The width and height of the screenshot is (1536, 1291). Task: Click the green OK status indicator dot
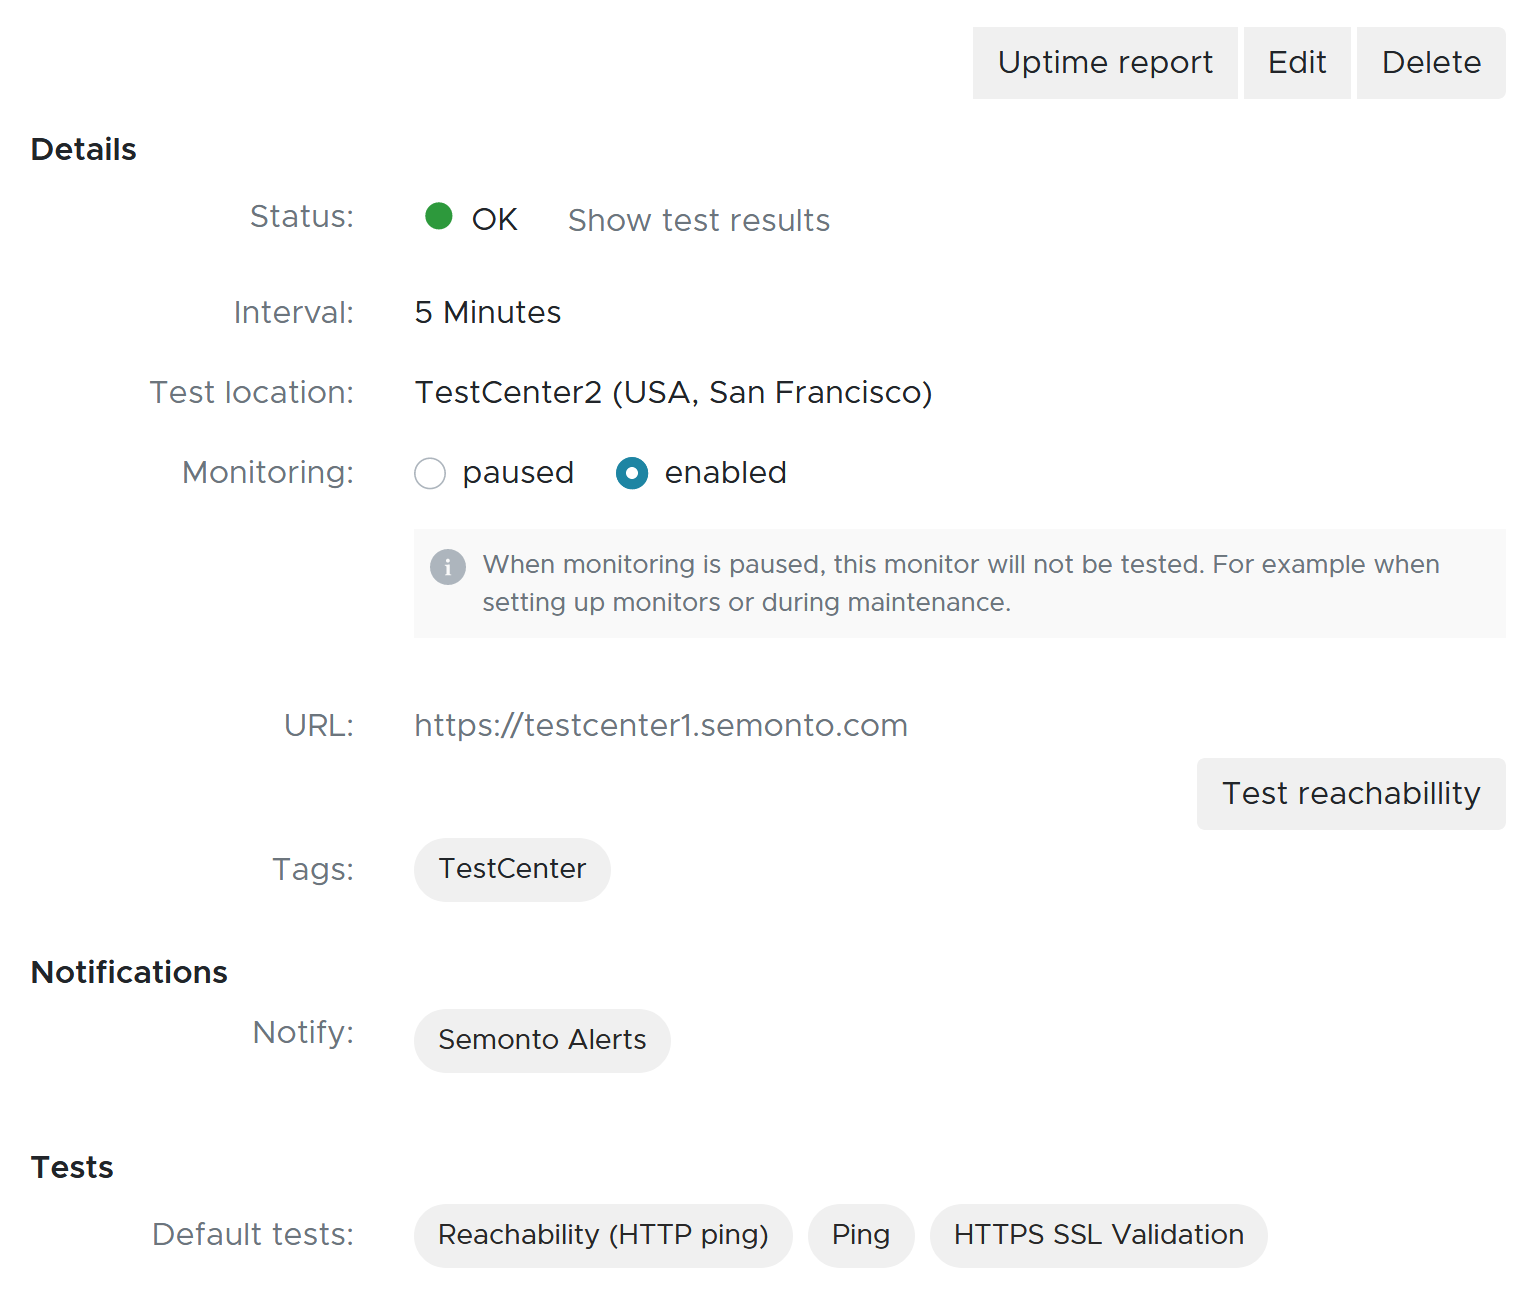point(439,216)
